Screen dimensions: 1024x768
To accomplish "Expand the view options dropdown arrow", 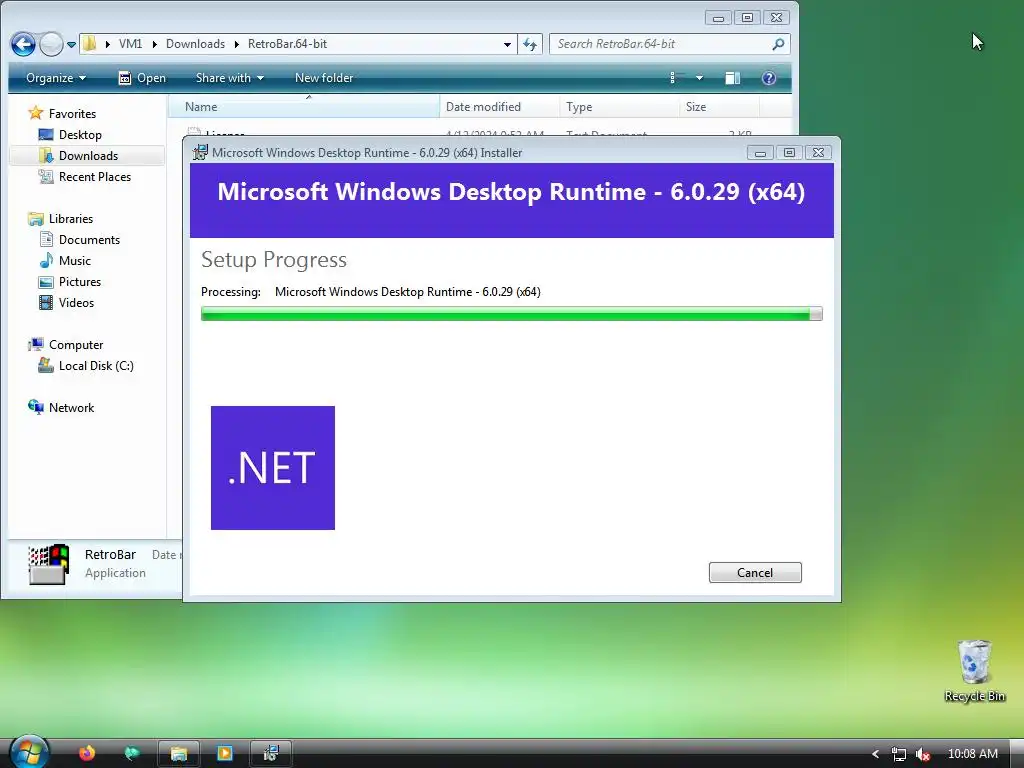I will 699,78.
